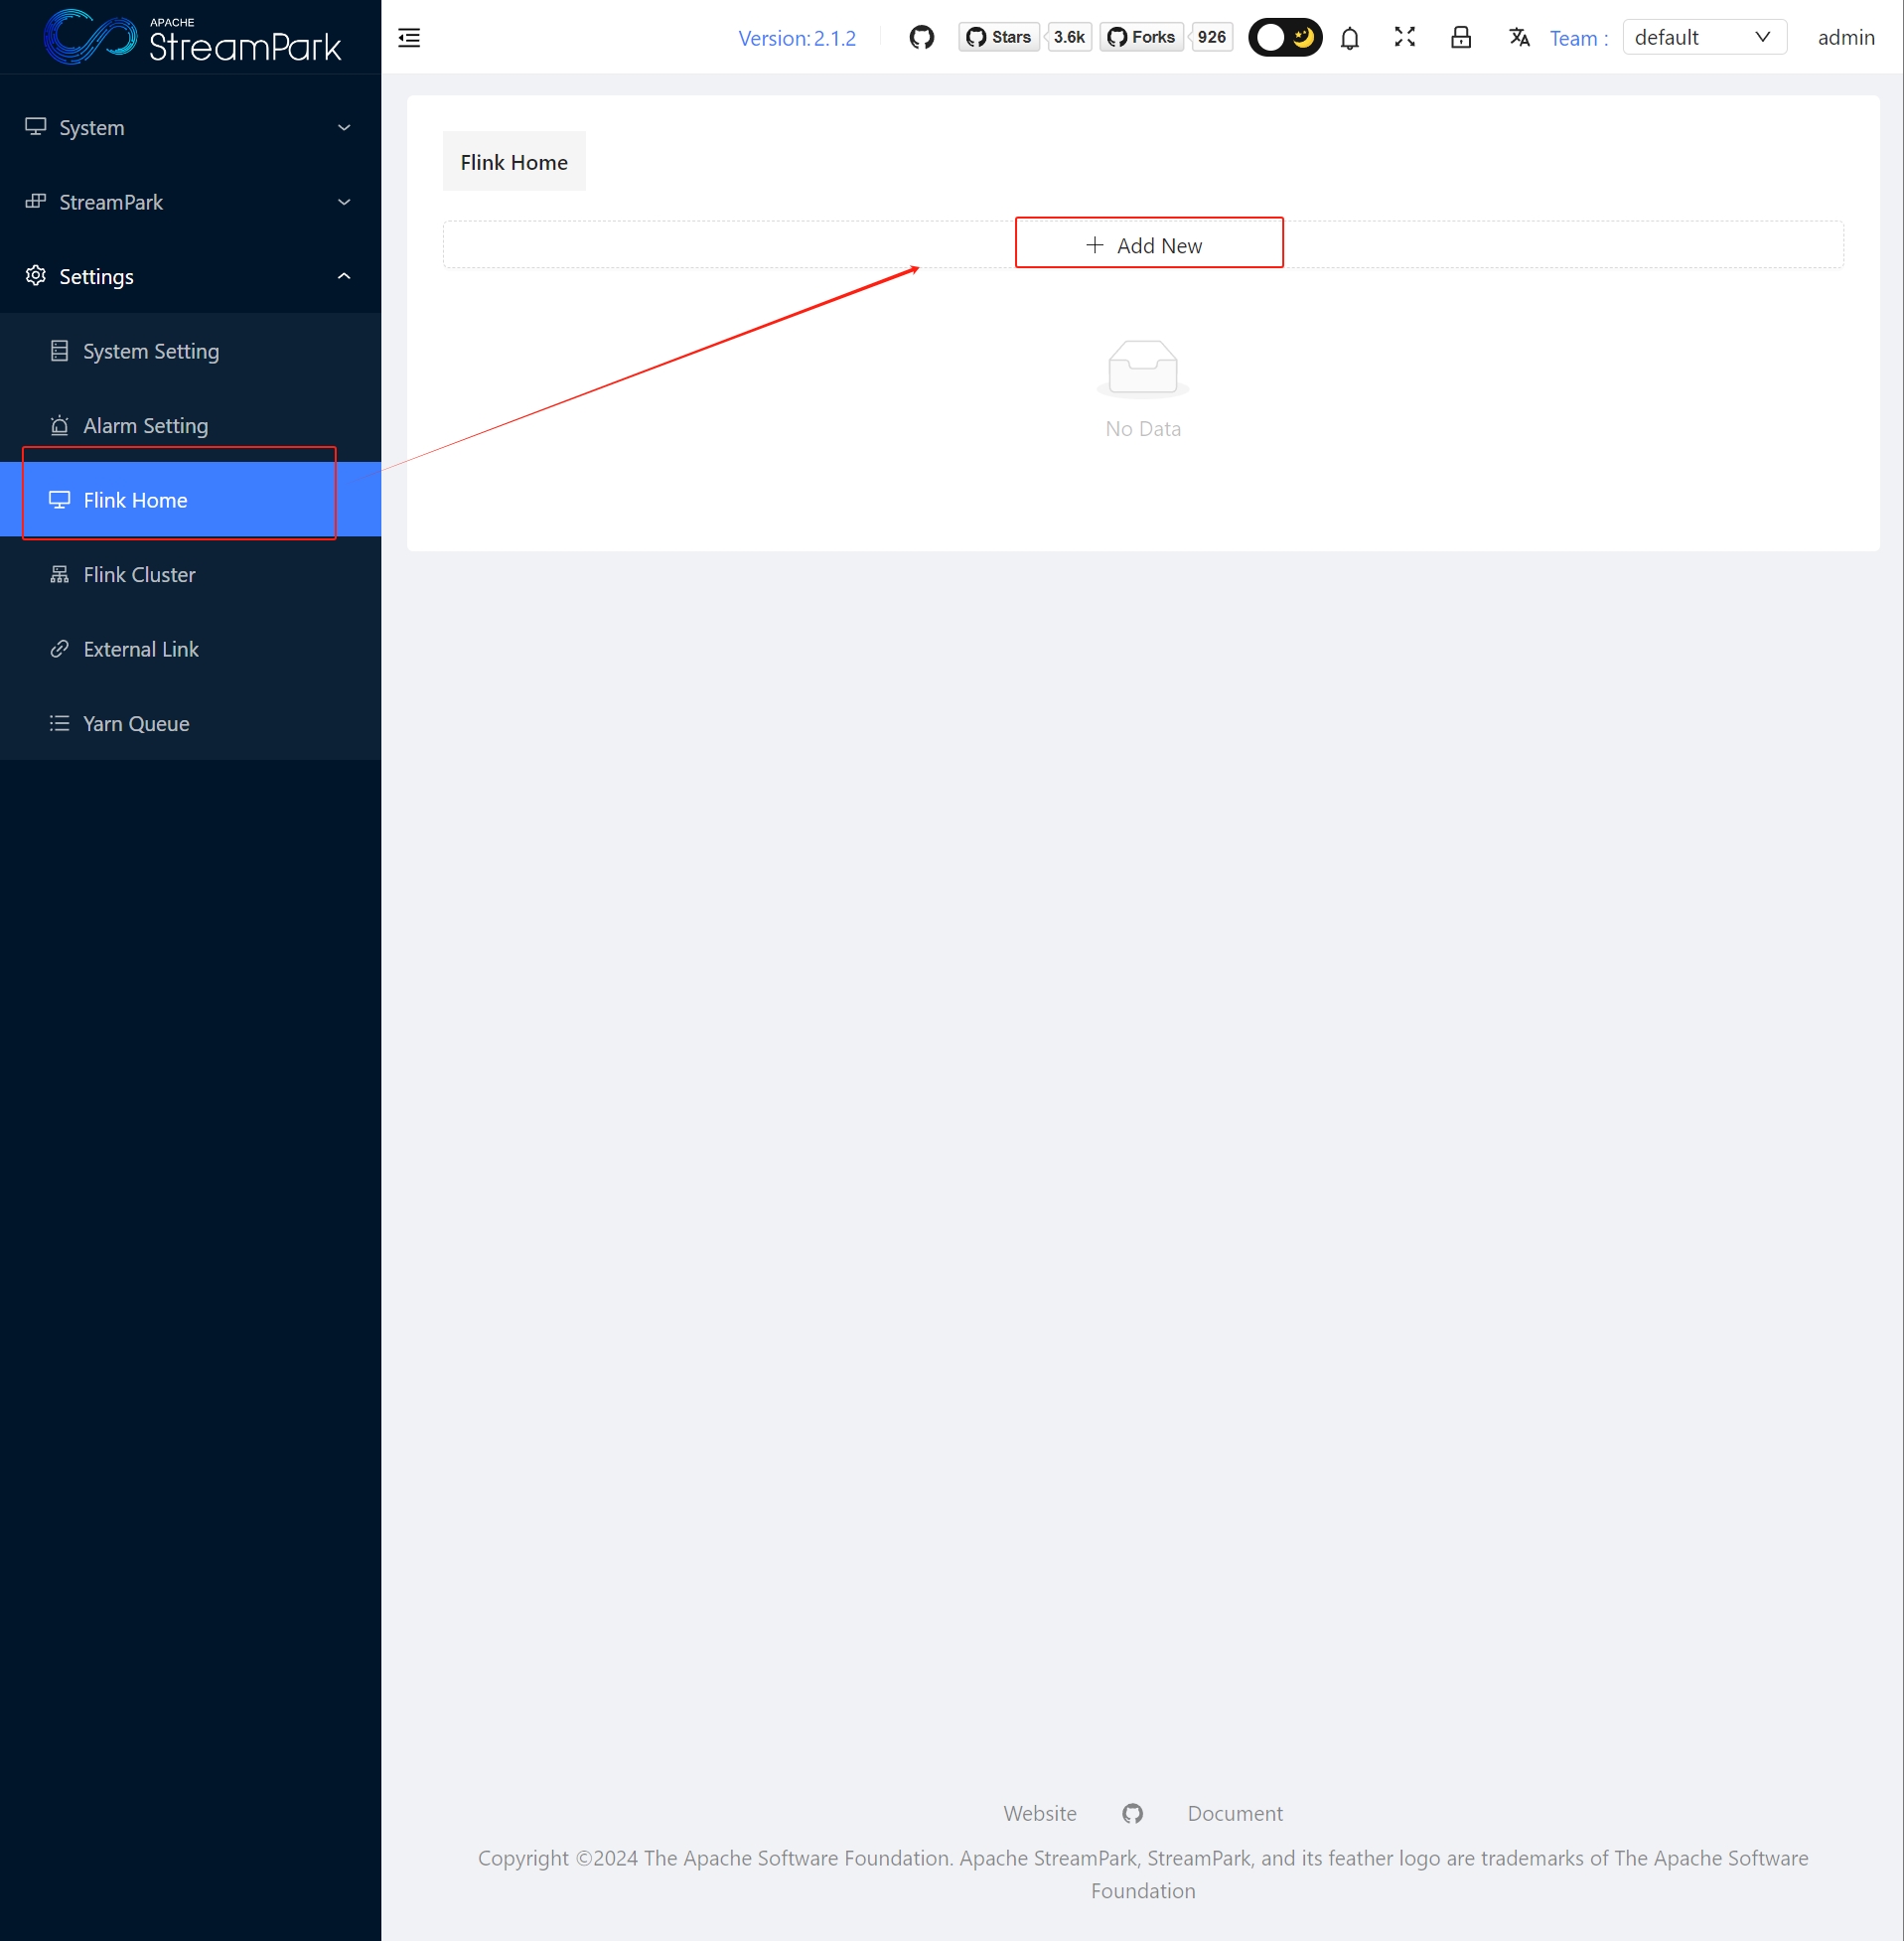Go to Alarm Setting page
Viewport: 1904px width, 1941px height.
(146, 426)
